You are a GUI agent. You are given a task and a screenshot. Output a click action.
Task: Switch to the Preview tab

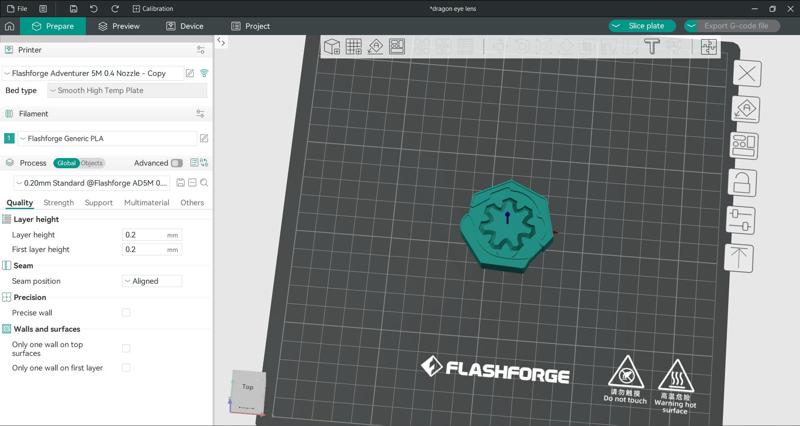(x=119, y=26)
